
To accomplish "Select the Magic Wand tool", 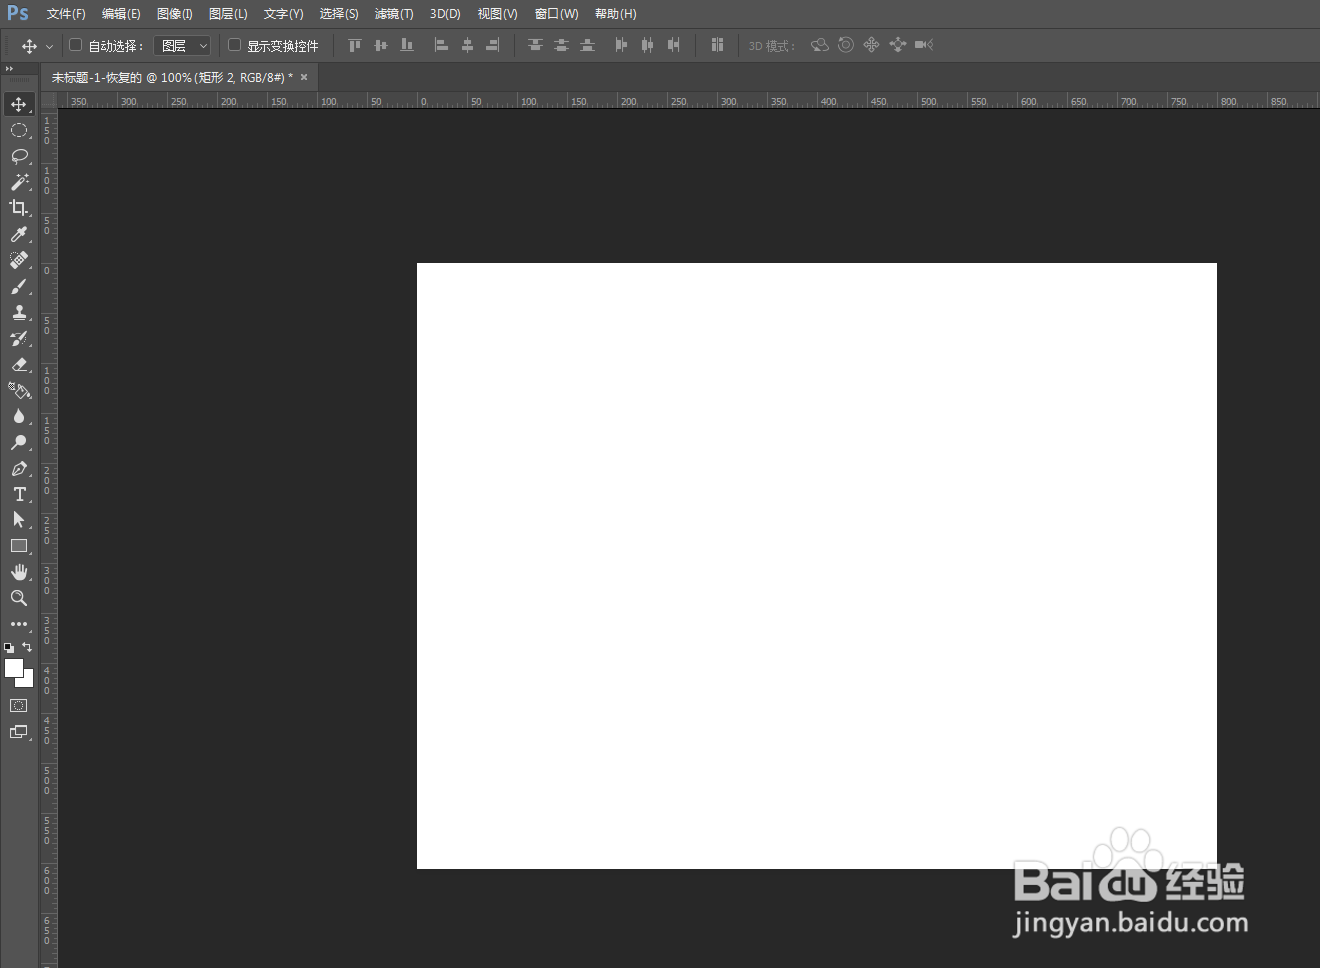I will click(x=19, y=182).
